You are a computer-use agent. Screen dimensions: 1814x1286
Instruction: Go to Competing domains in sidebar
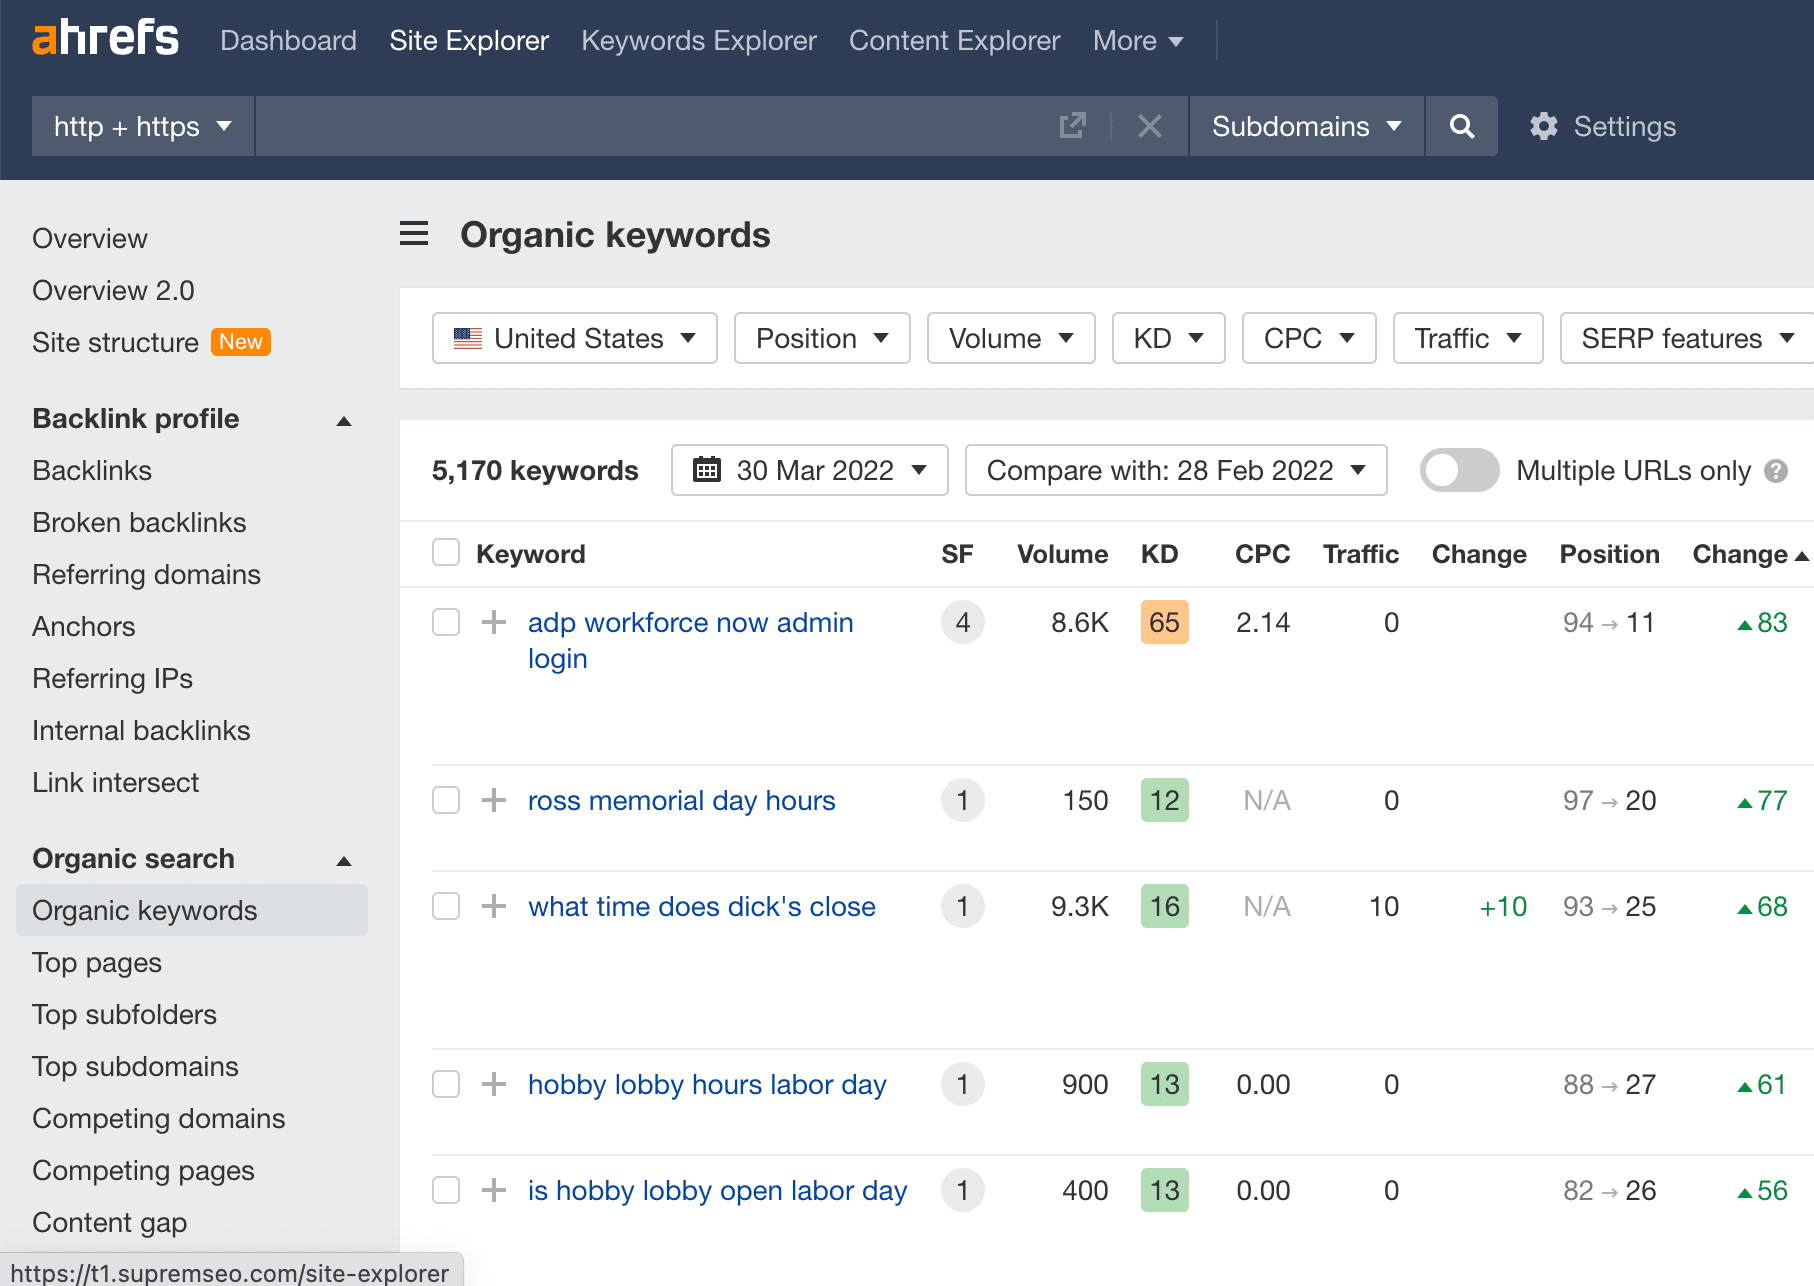[x=158, y=1118]
